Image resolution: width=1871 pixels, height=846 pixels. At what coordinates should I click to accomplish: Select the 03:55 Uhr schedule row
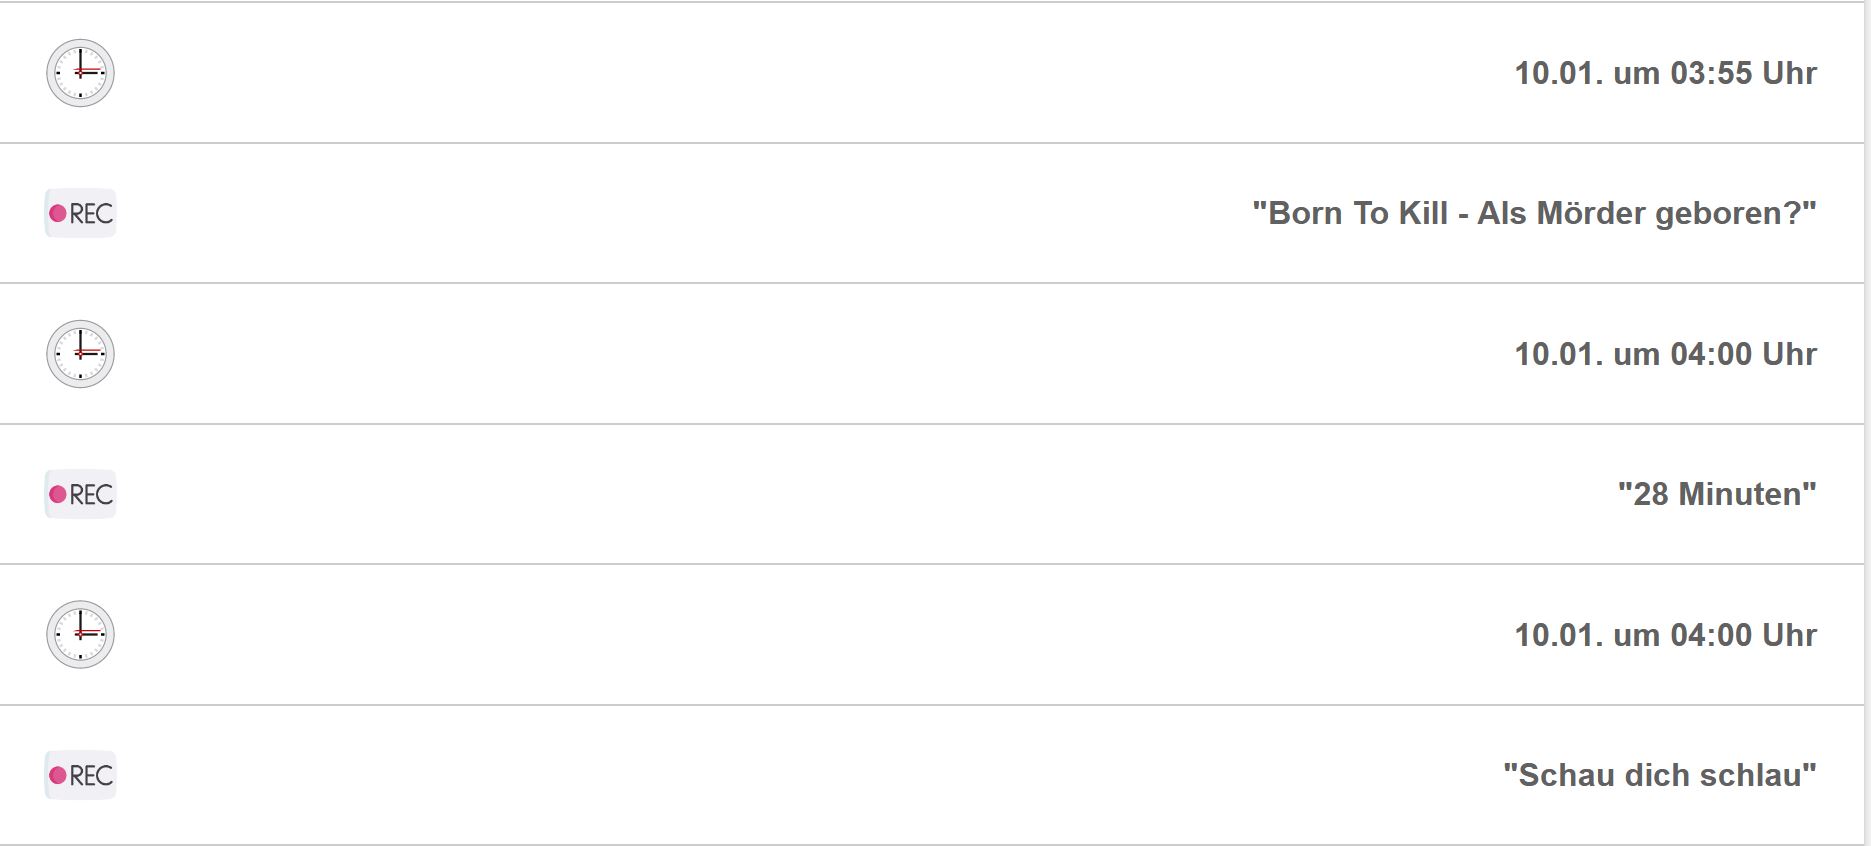[931, 73]
